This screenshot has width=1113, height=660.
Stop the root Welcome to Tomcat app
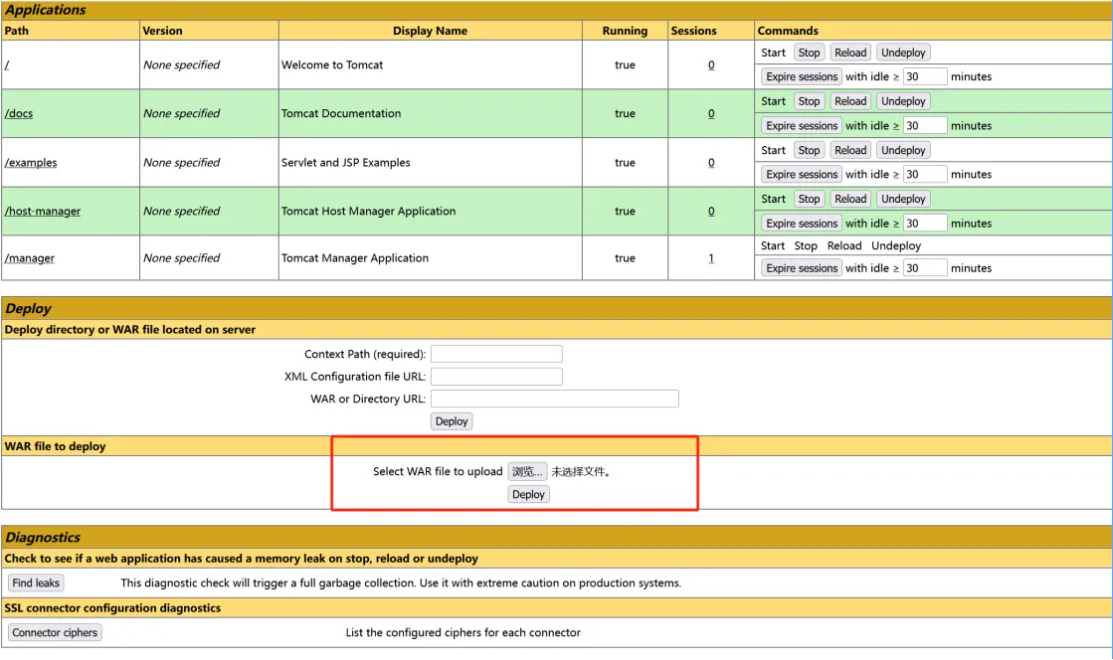pos(808,53)
